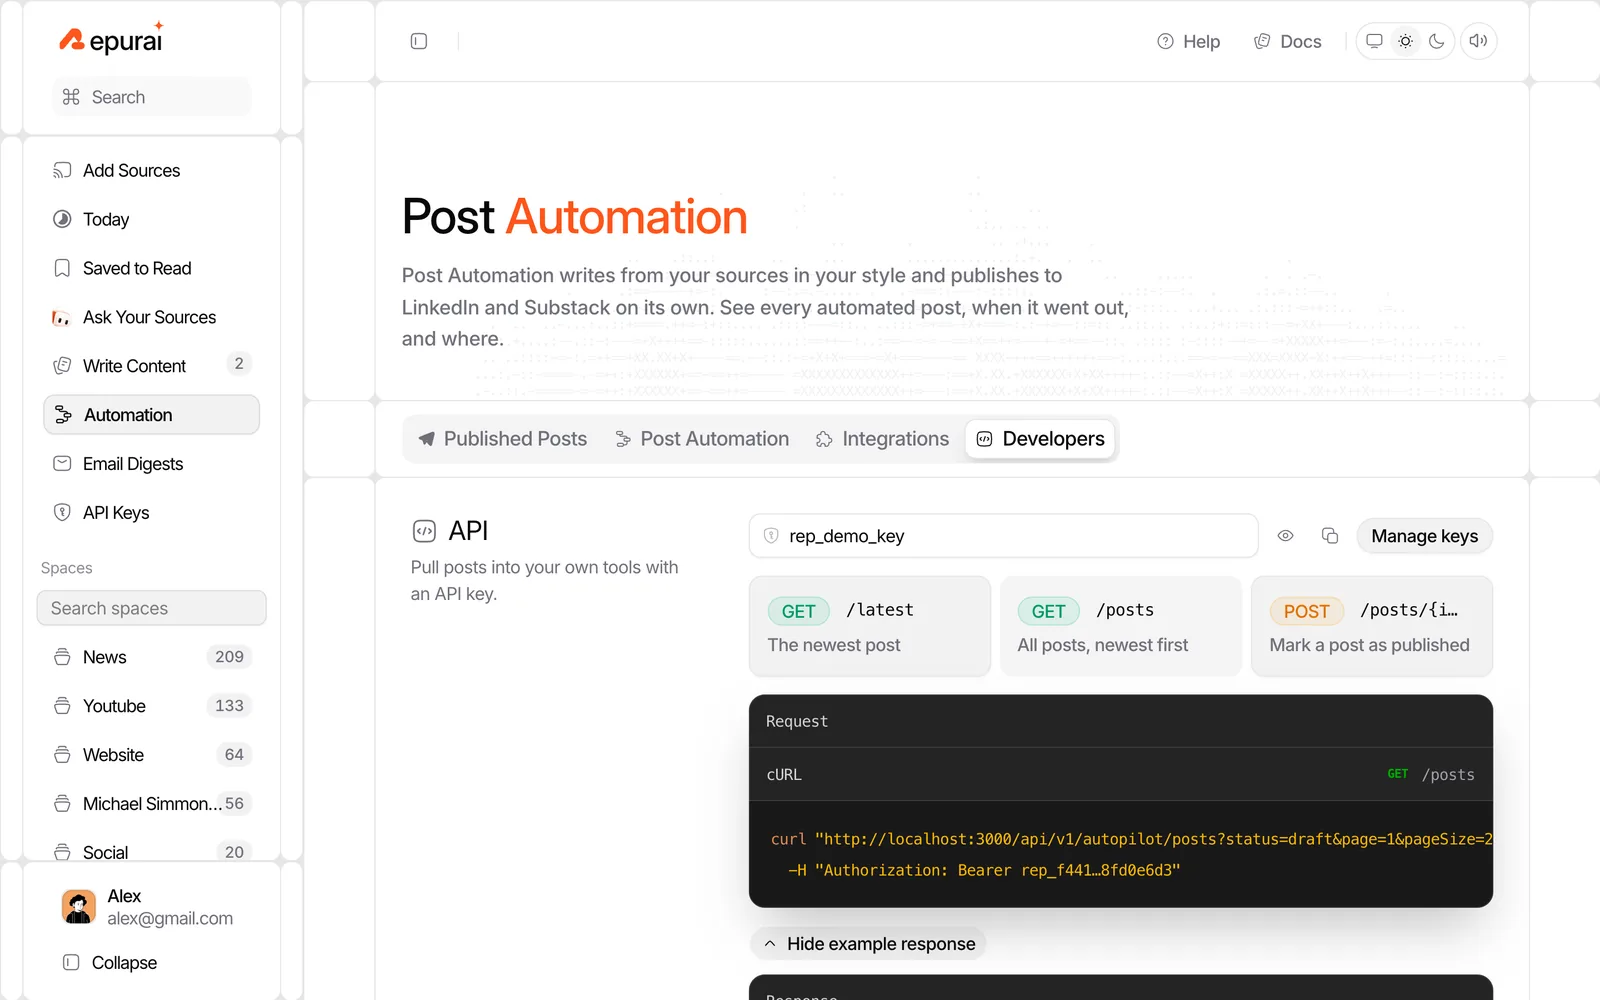The image size is (1600, 1000).
Task: Open the Website space
Action: [152, 755]
